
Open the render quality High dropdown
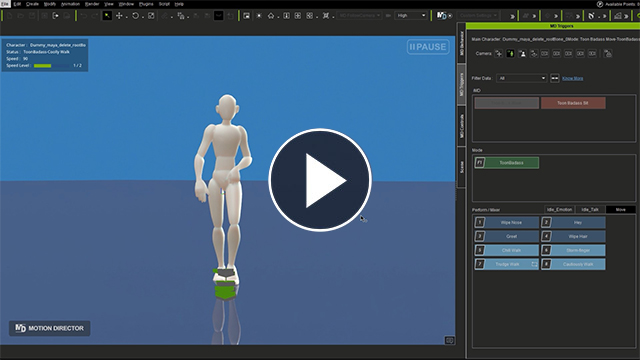click(x=411, y=16)
